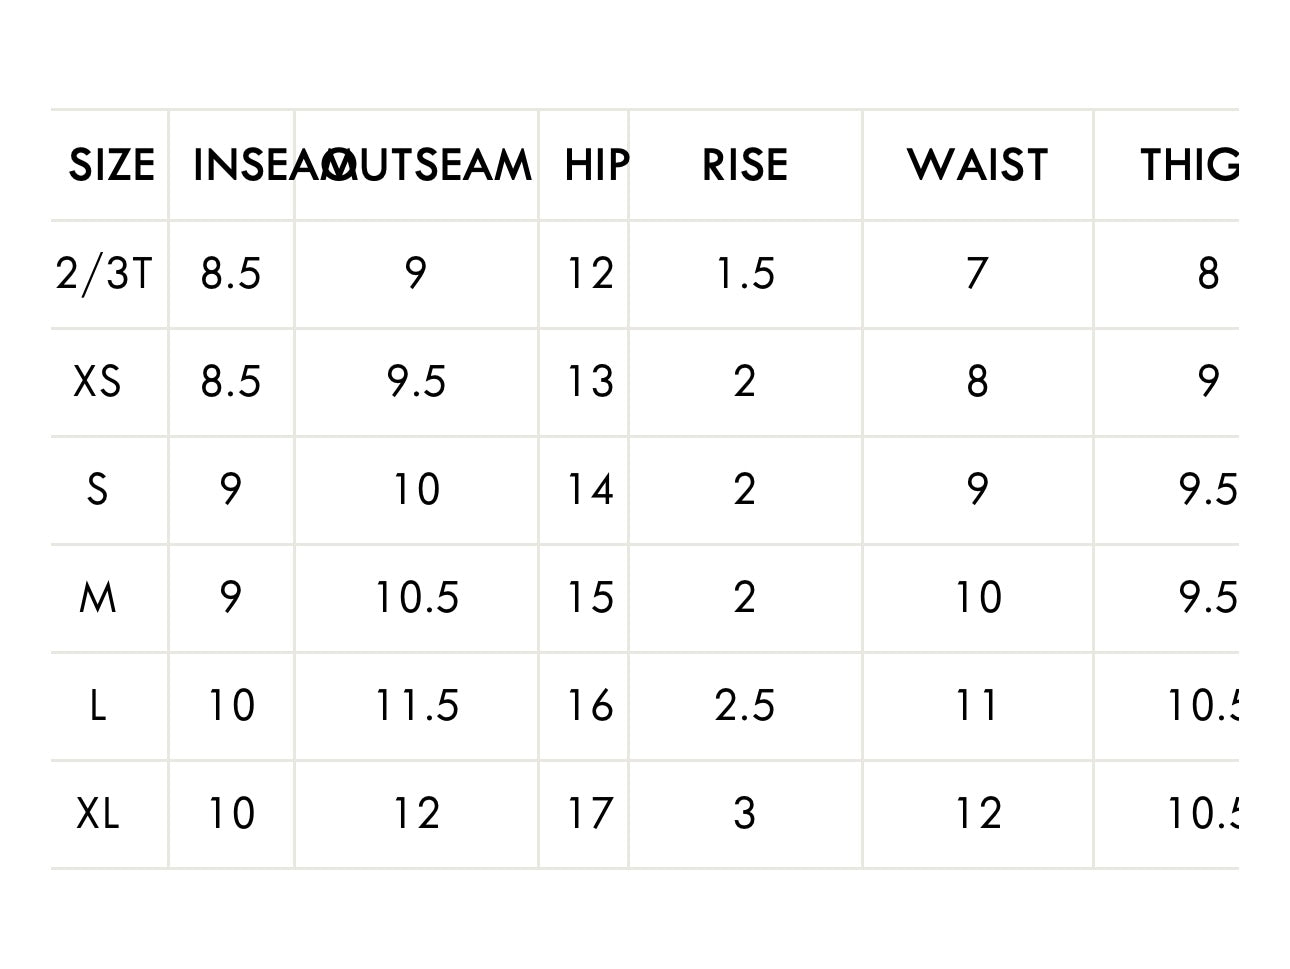Select the RISE column header
The image size is (1290, 969).
click(x=745, y=166)
